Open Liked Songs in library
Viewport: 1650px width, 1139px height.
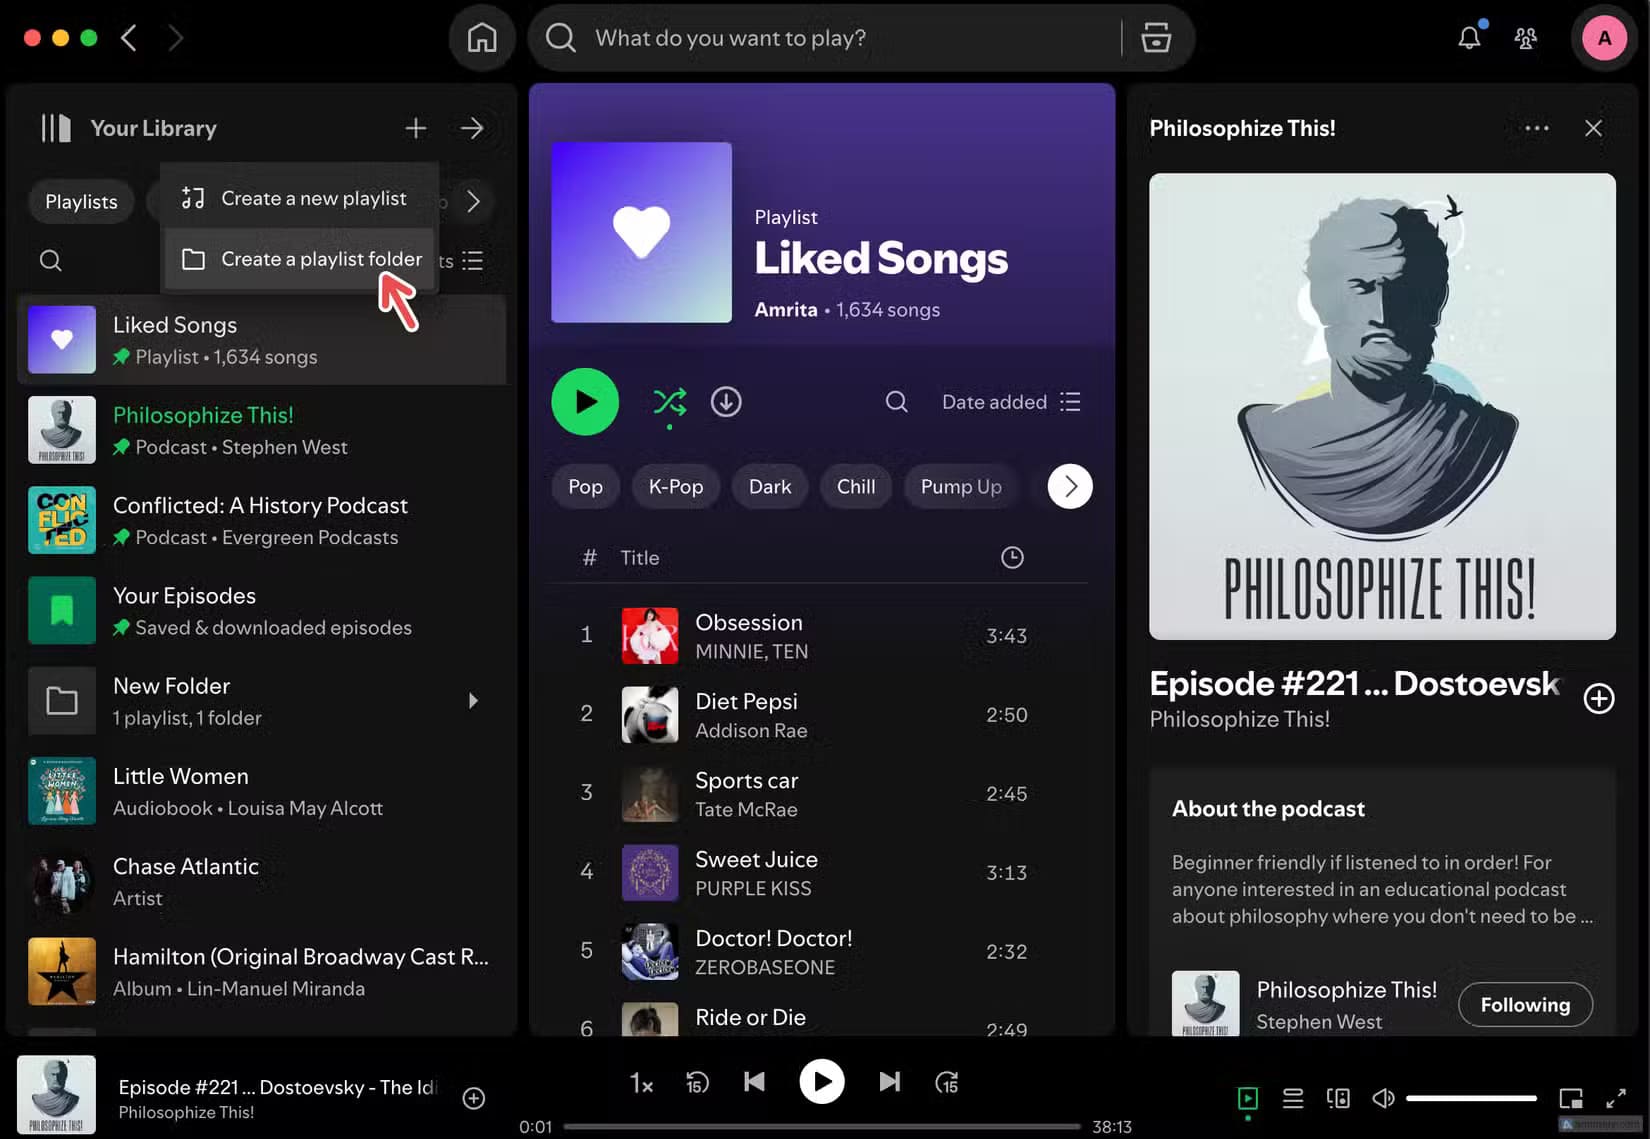click(262, 340)
